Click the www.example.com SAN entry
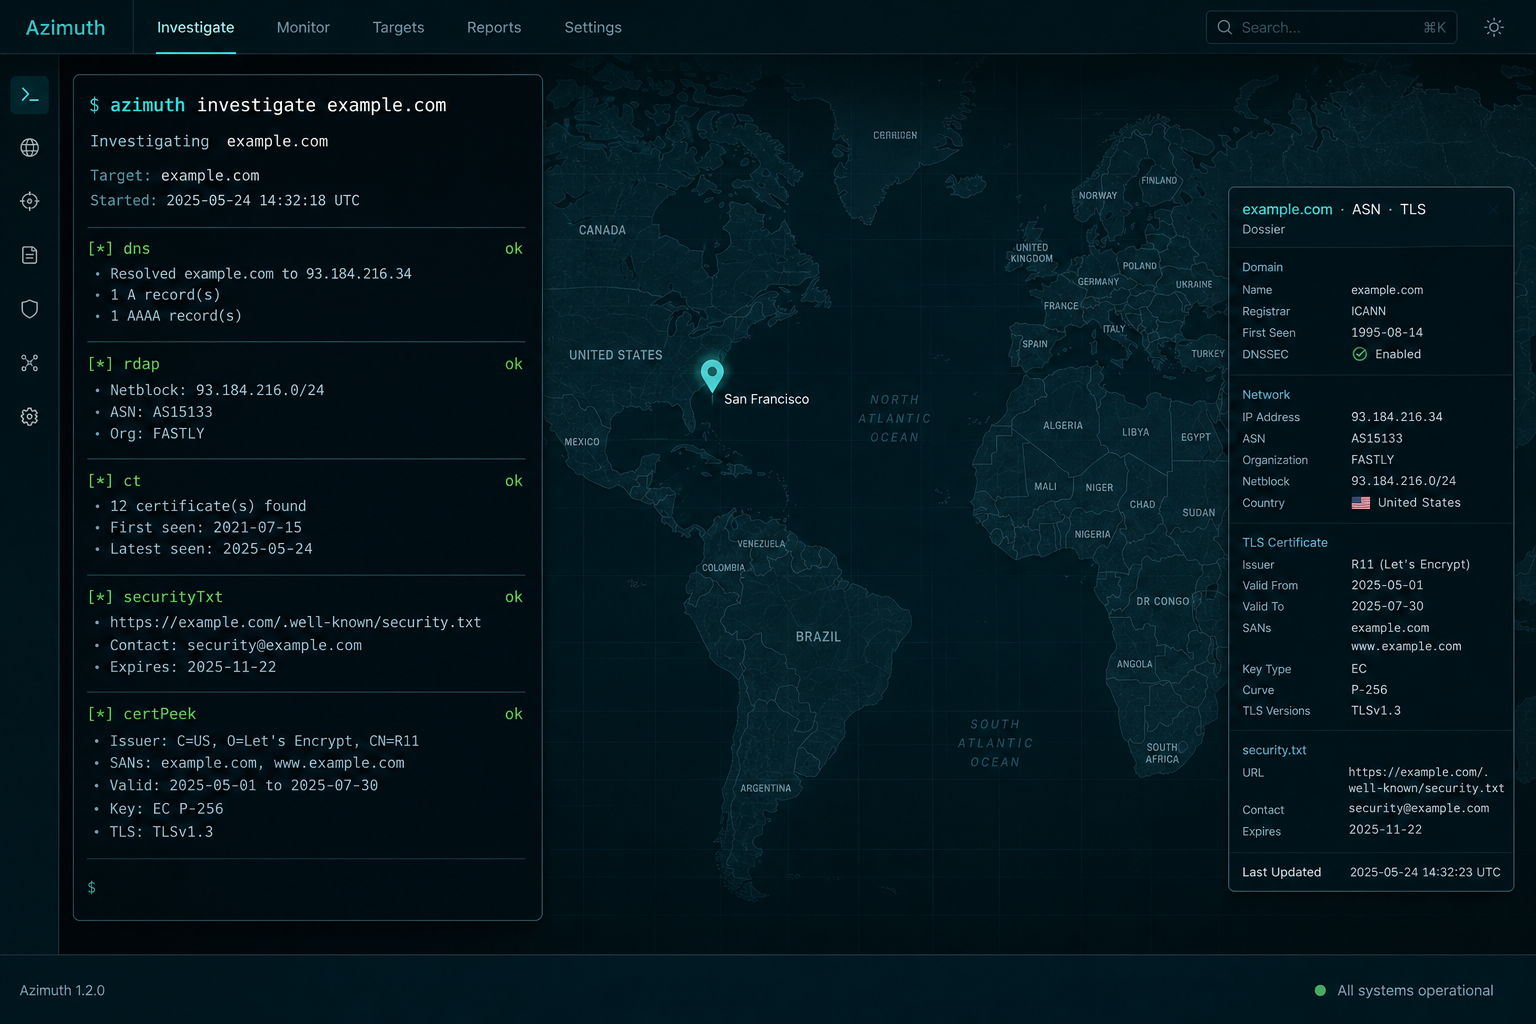This screenshot has height=1024, width=1536. pos(1406,646)
